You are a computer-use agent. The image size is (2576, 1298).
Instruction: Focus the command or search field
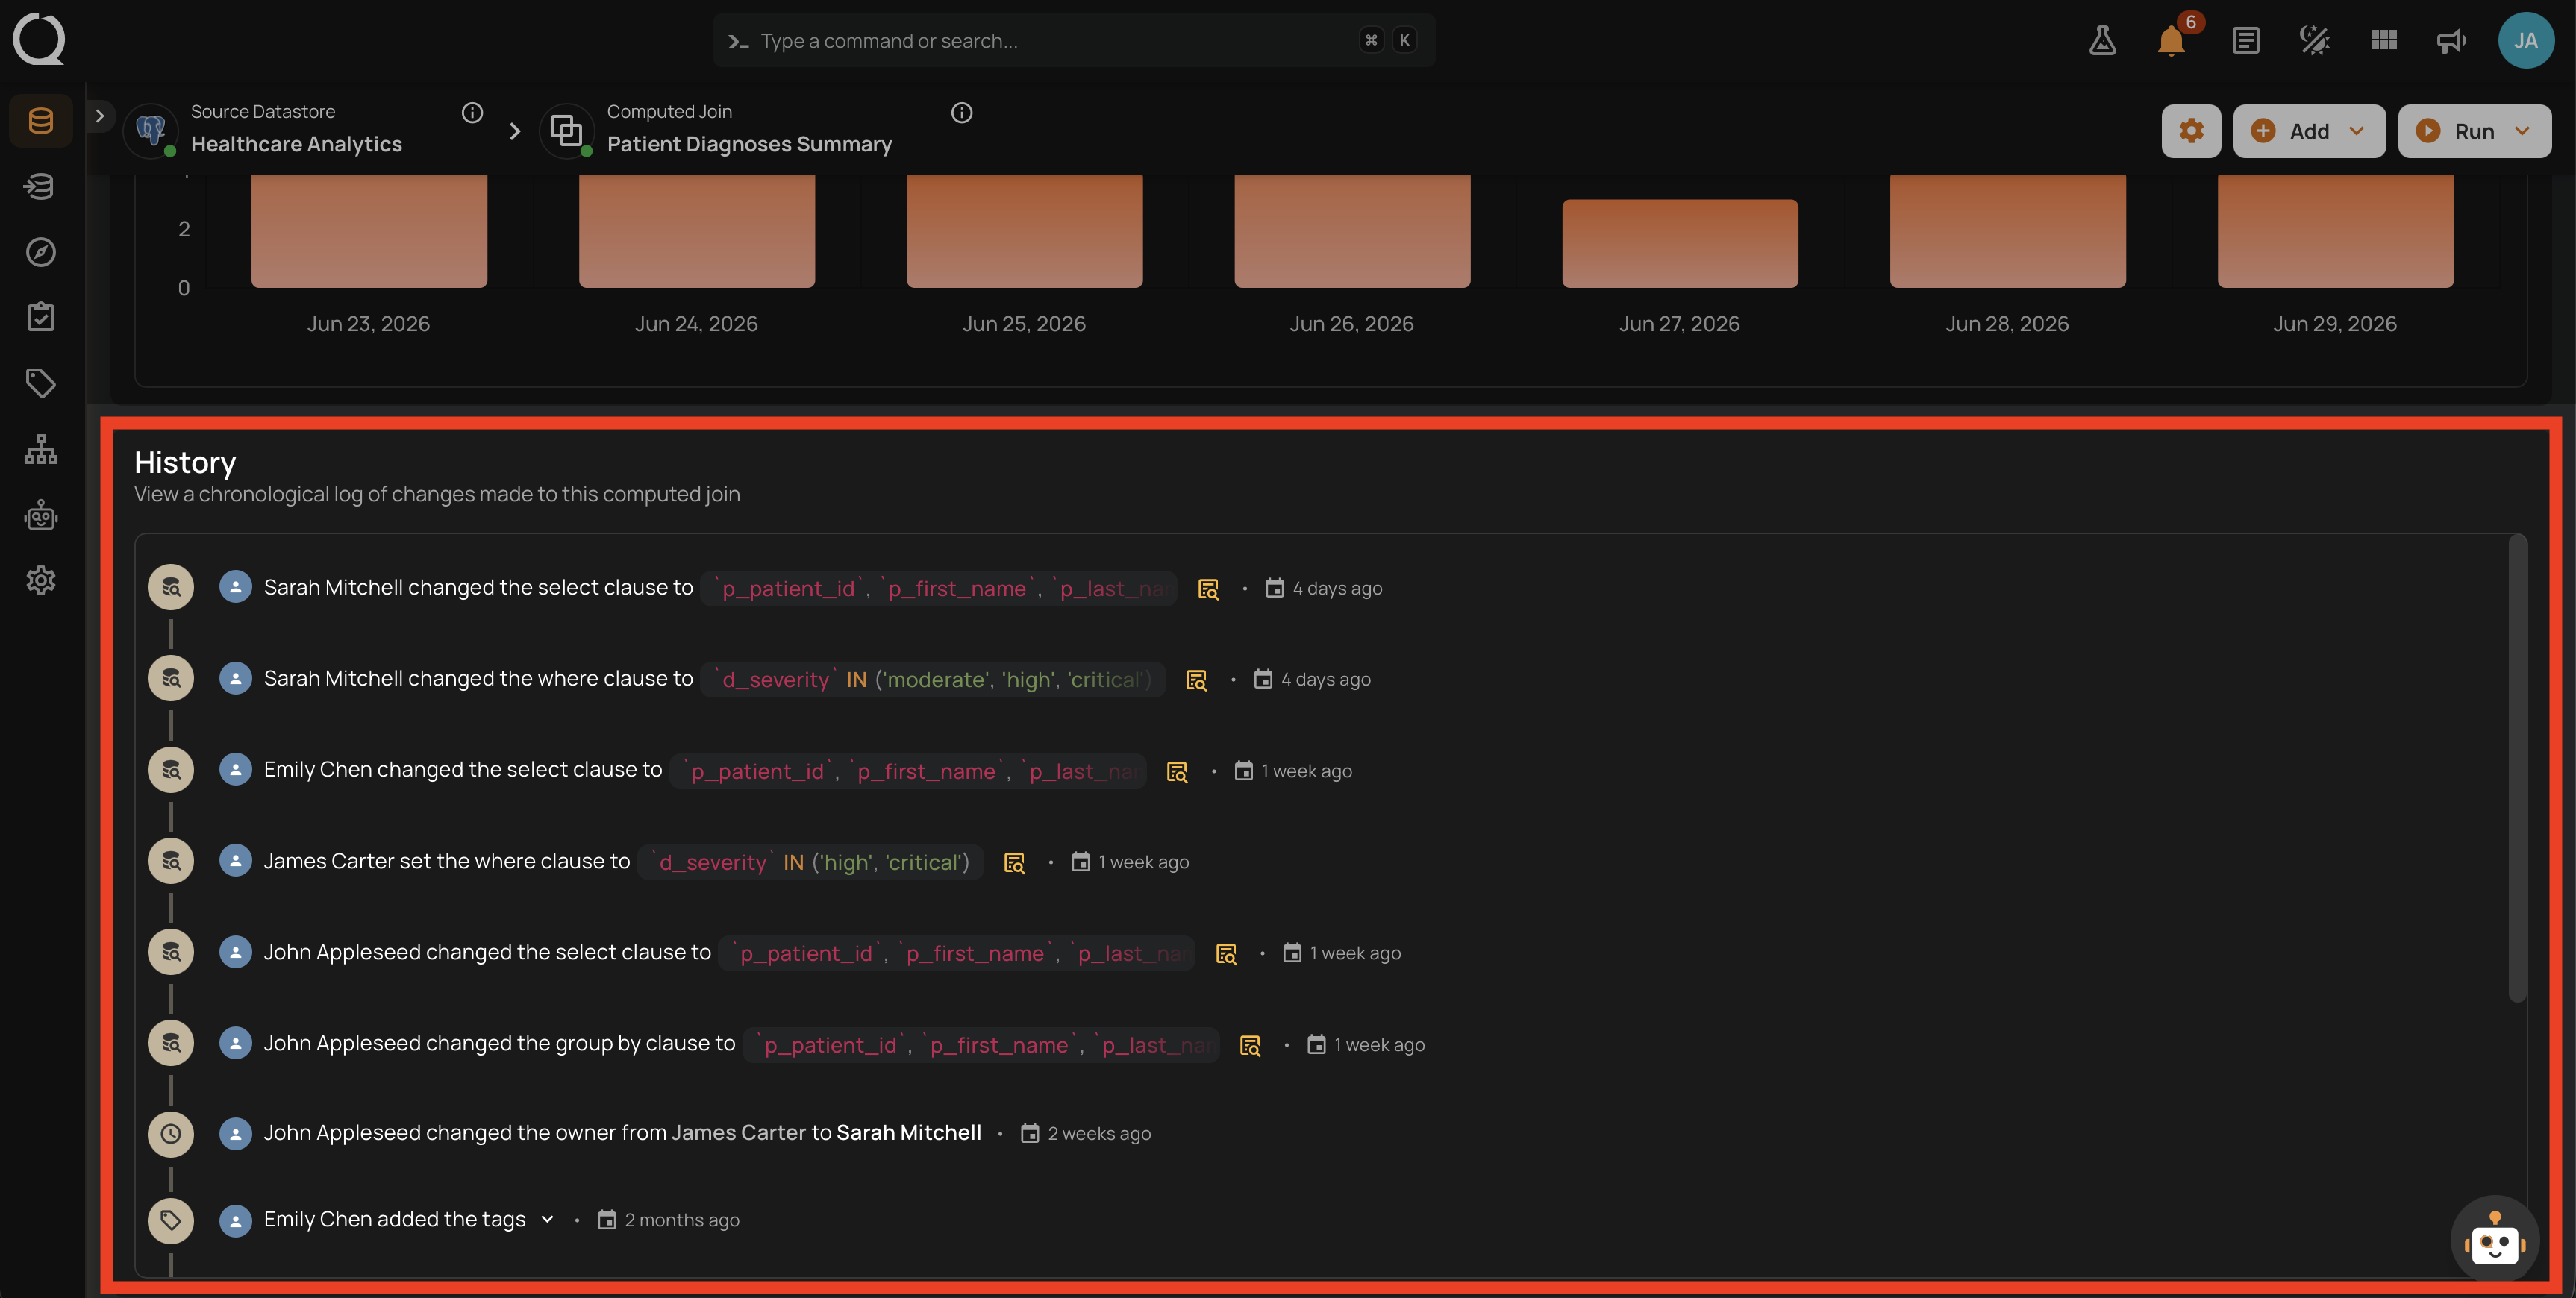1074,41
